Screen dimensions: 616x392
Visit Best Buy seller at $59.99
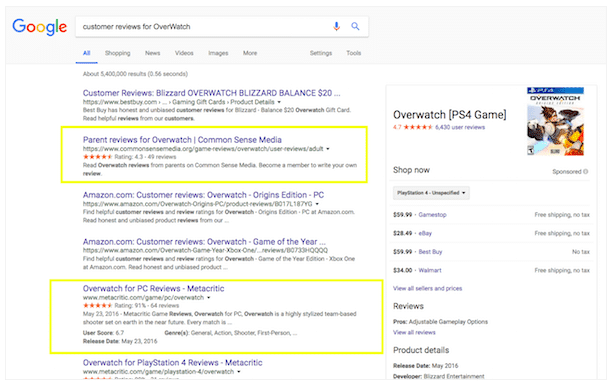pyautogui.click(x=430, y=252)
